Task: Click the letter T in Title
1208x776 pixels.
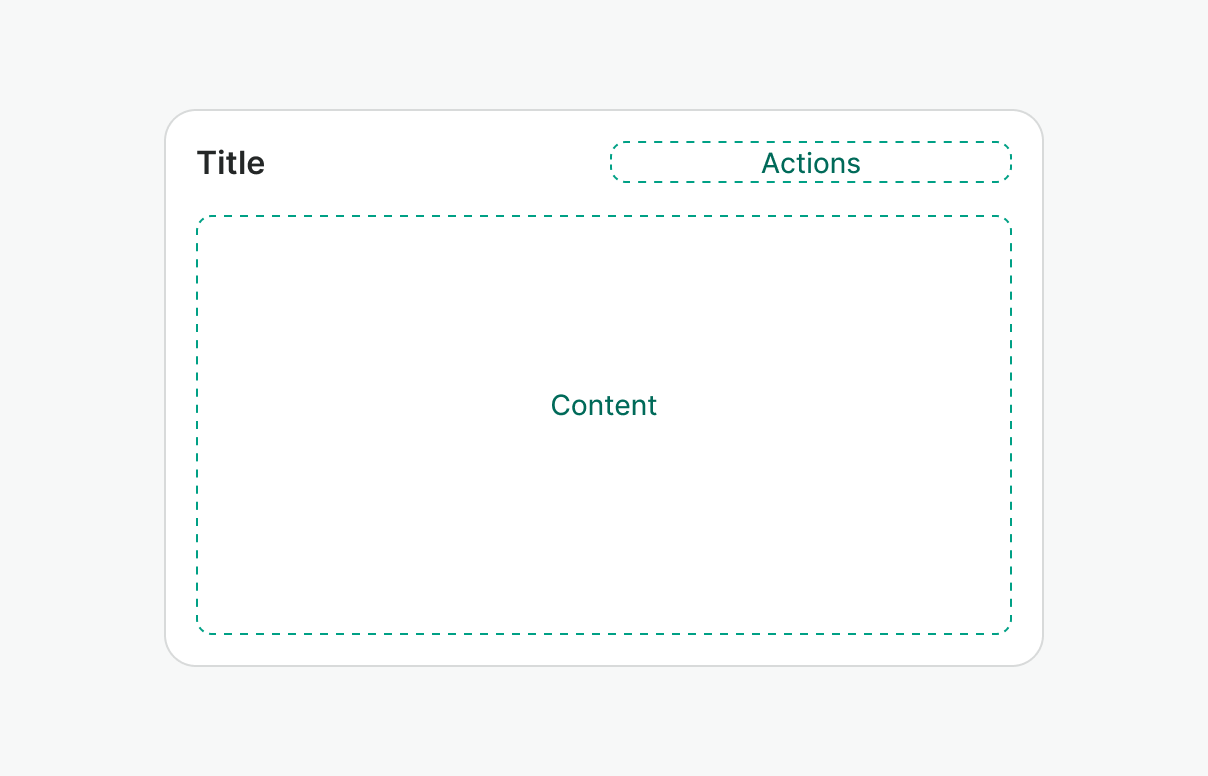Action: (x=205, y=163)
